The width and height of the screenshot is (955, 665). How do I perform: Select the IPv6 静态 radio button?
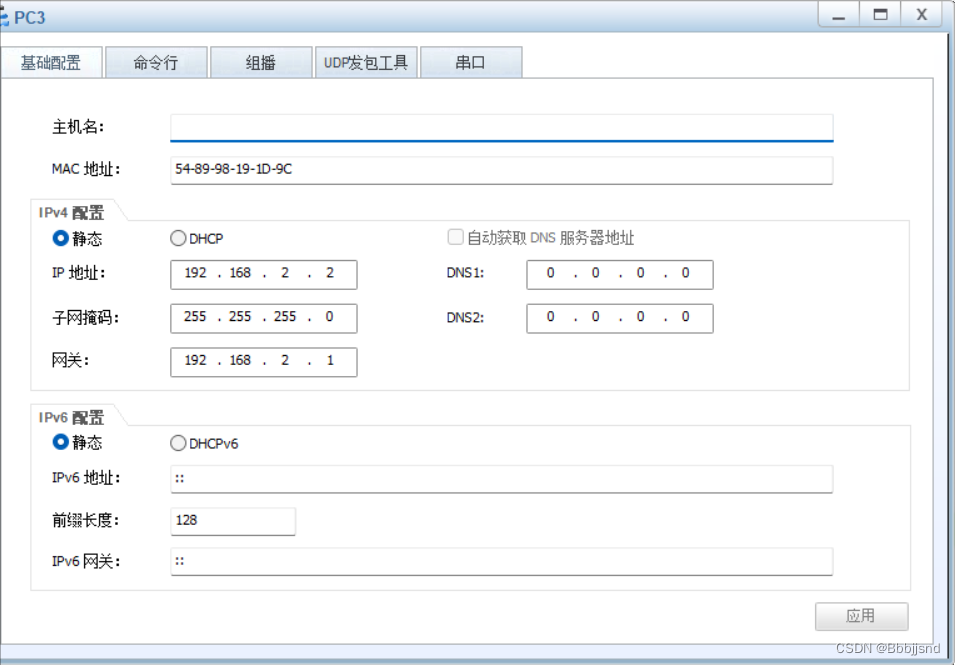(60, 442)
